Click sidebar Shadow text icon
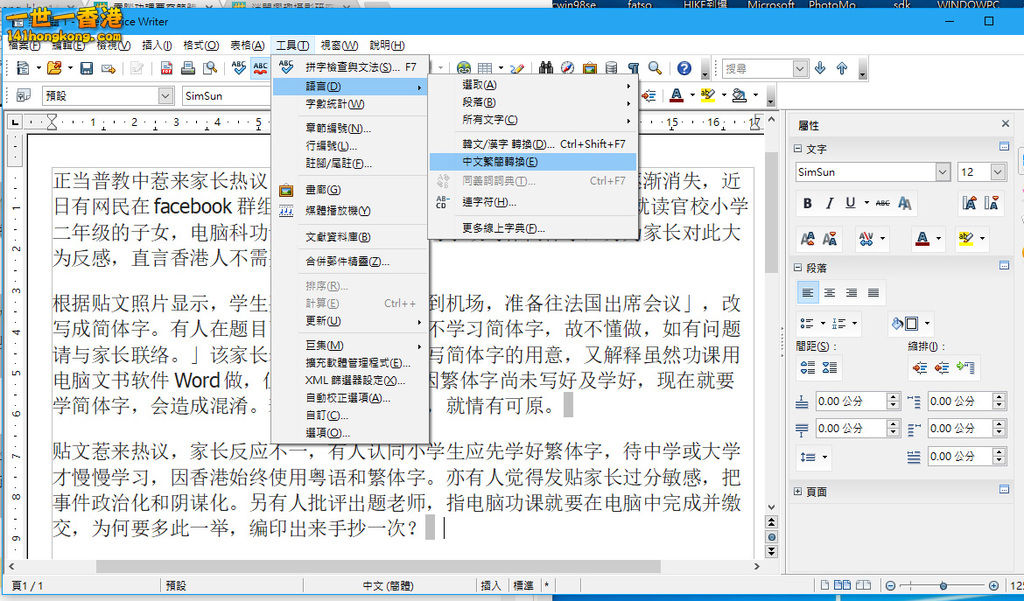The image size is (1024, 601). [904, 203]
